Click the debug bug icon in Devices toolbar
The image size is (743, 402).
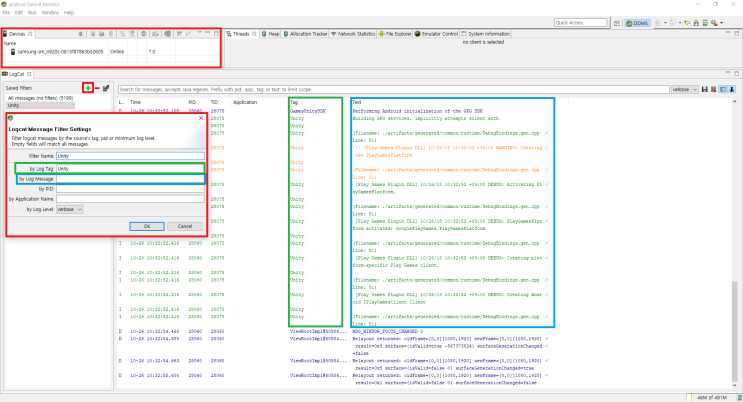tap(81, 34)
